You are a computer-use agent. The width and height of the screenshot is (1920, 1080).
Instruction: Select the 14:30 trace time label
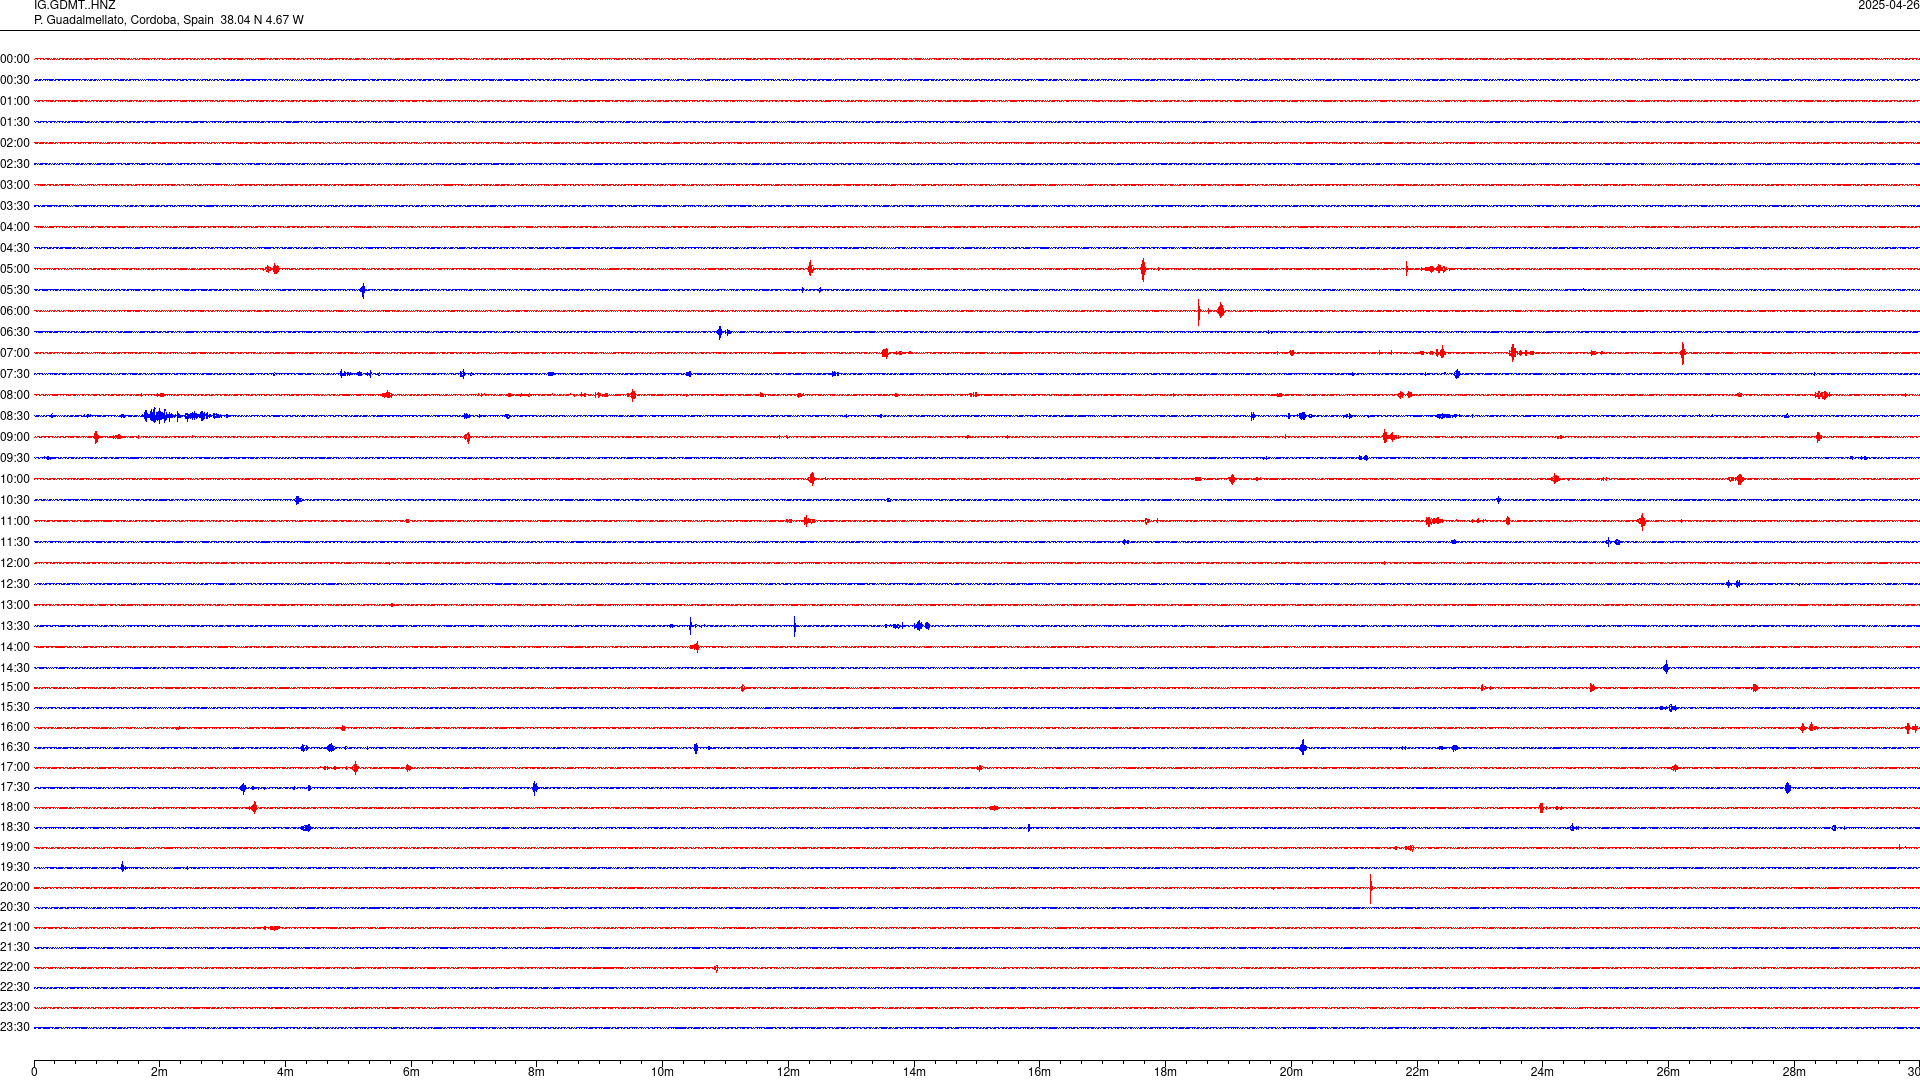(15, 668)
